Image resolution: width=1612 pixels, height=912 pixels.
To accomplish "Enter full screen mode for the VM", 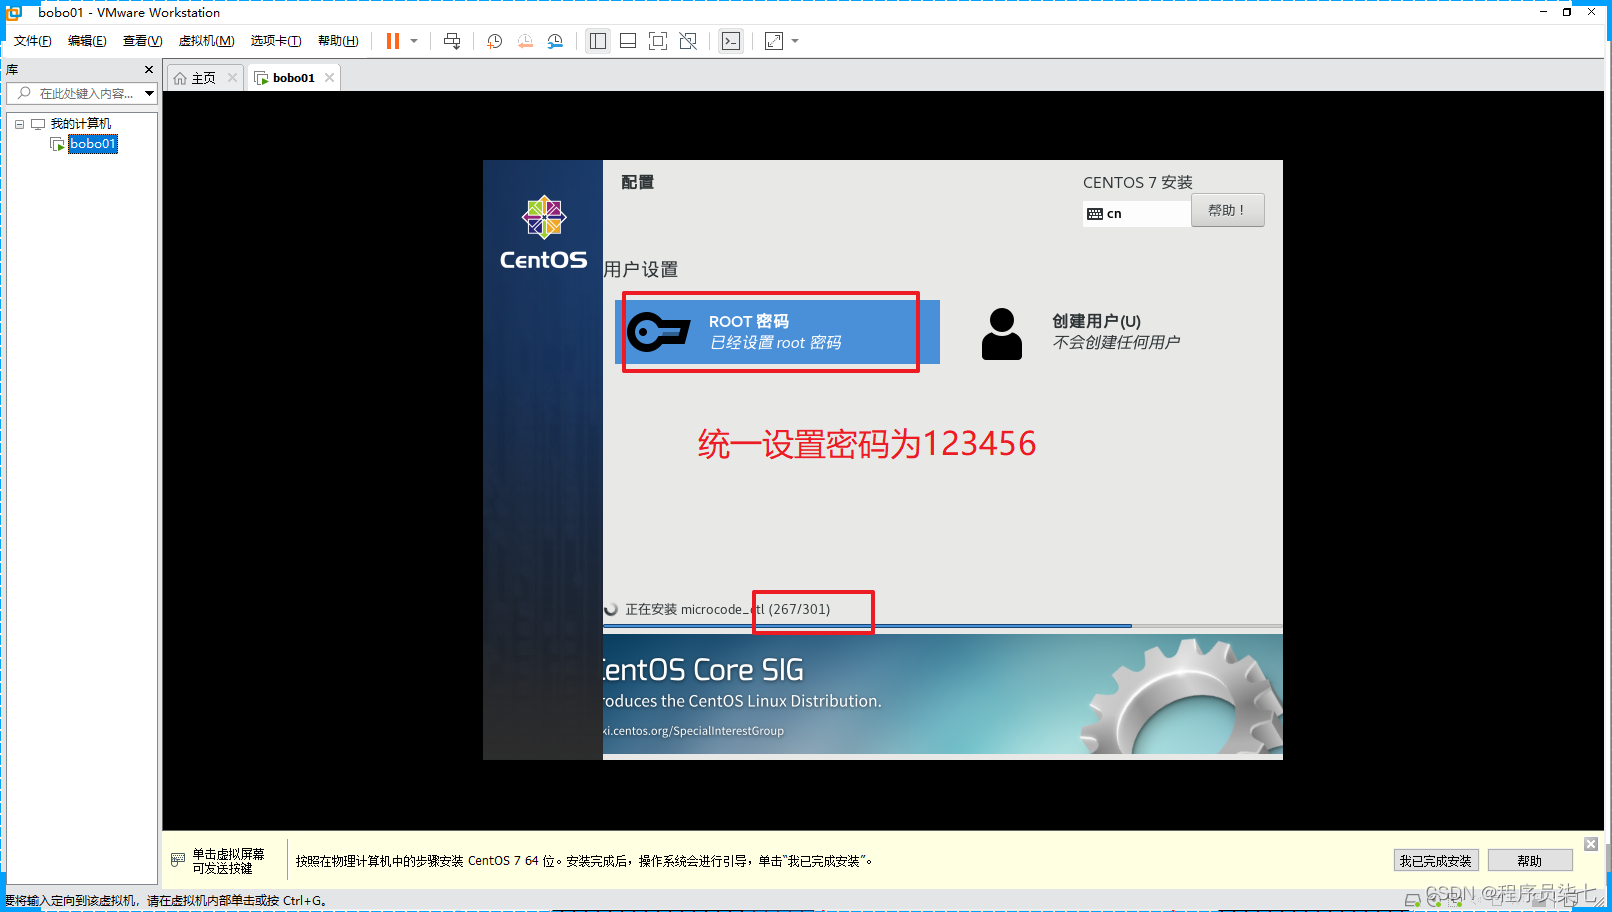I will tap(657, 41).
